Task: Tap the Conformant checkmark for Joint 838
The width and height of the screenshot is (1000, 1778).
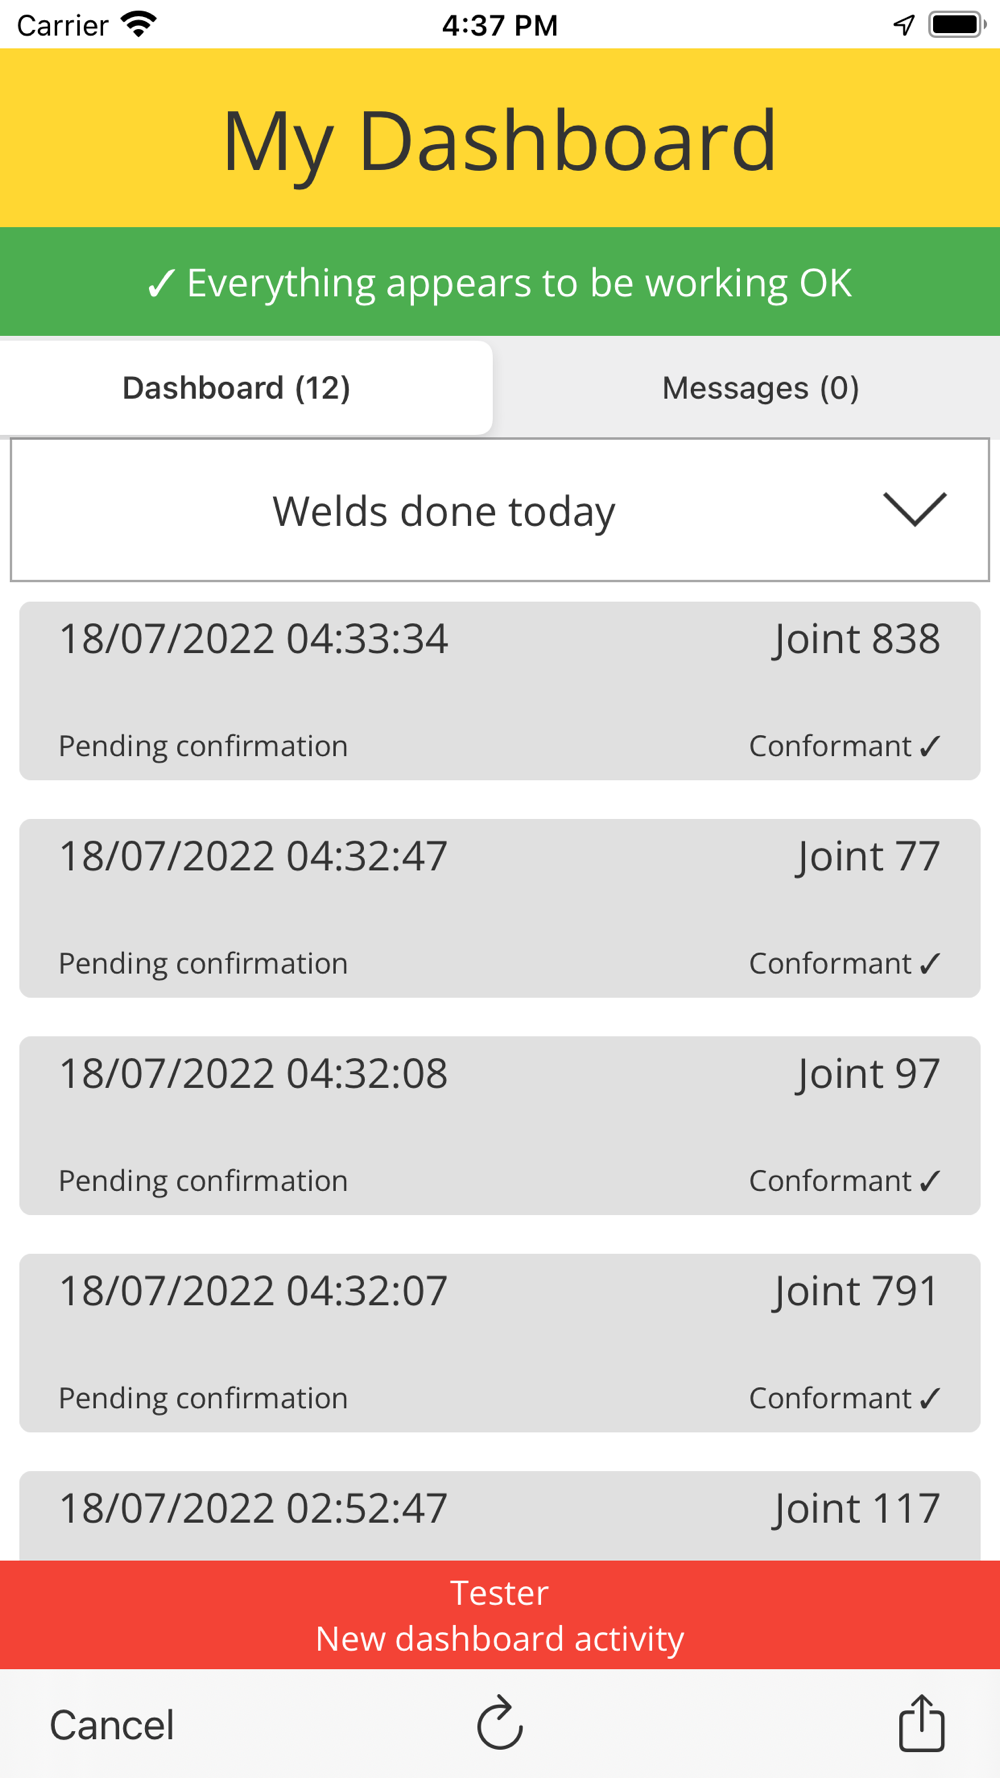Action: (x=930, y=746)
